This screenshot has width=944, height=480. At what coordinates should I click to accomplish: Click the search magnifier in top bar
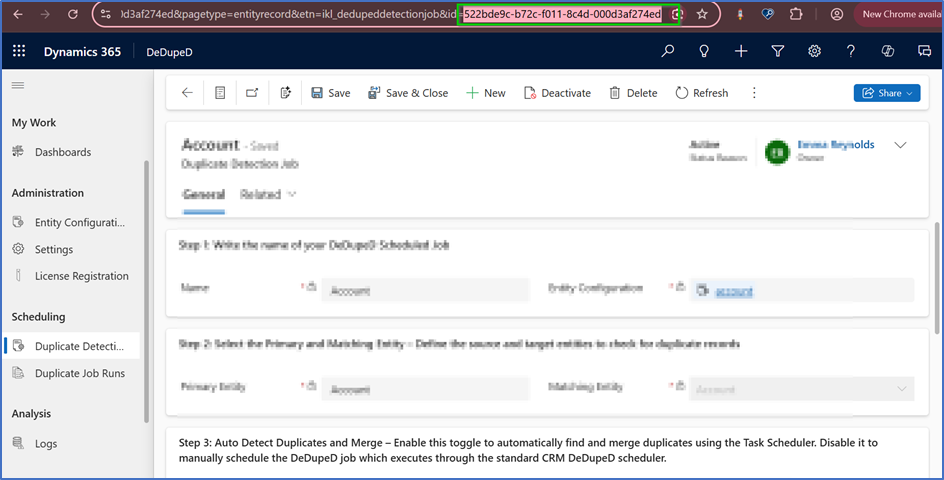tap(668, 51)
